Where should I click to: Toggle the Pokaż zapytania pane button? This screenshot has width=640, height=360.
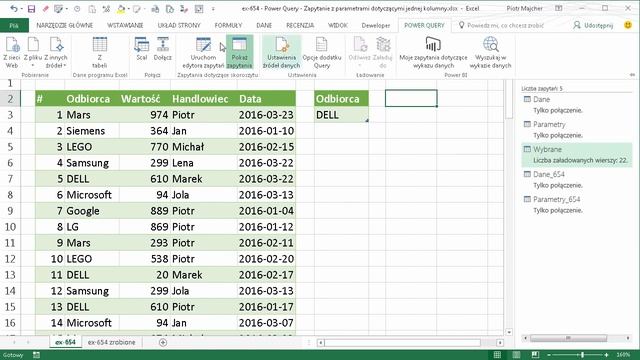click(x=239, y=52)
